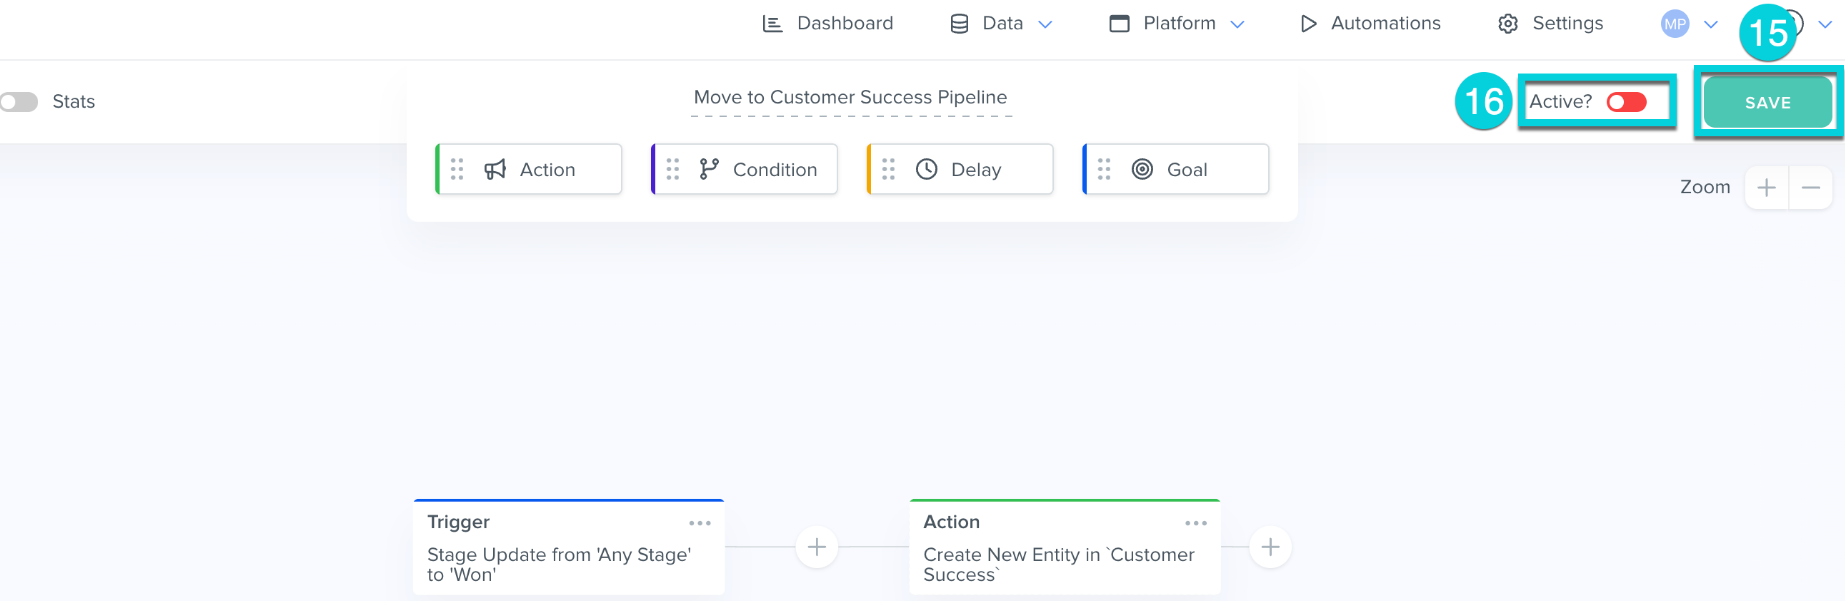The height and width of the screenshot is (601, 1845).
Task: Toggle the Stats switch
Action: [x=19, y=102]
